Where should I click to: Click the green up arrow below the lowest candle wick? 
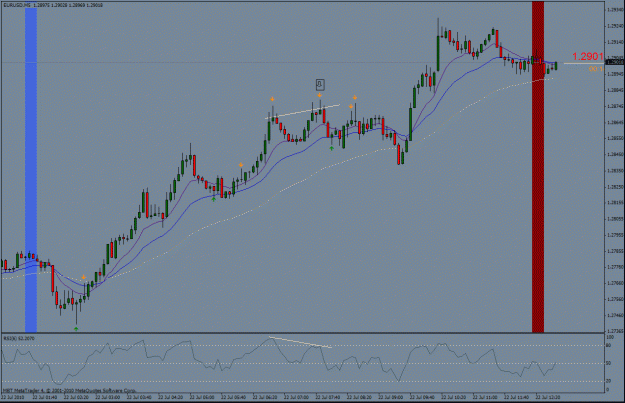click(x=76, y=329)
